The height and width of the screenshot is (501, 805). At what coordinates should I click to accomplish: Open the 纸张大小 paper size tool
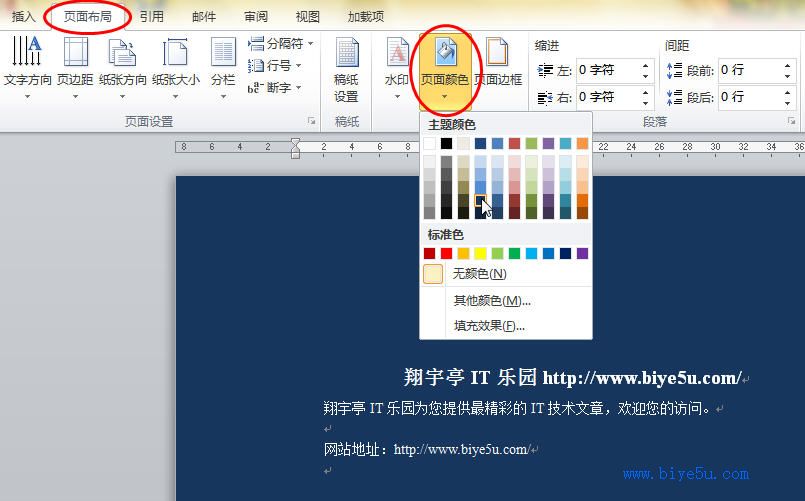(x=175, y=67)
